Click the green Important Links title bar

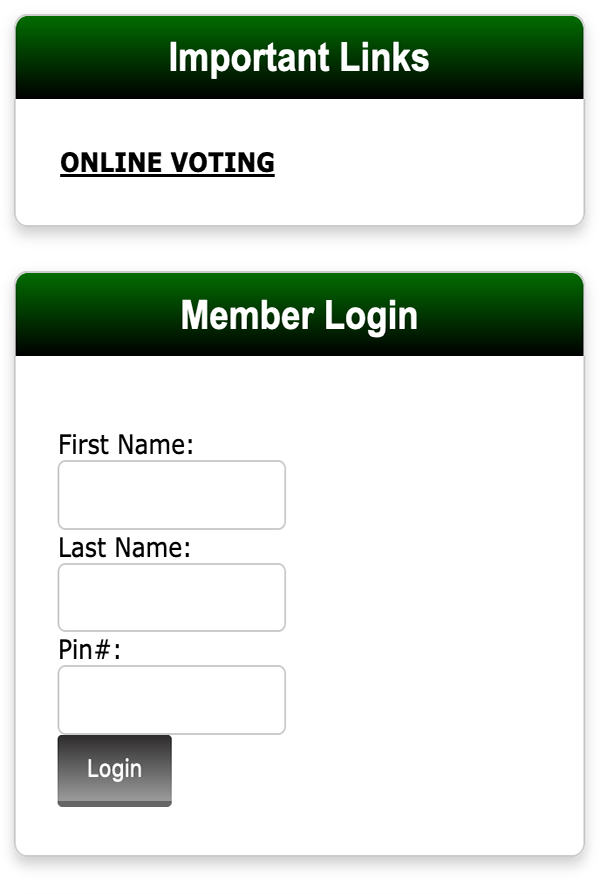click(500, 58)
